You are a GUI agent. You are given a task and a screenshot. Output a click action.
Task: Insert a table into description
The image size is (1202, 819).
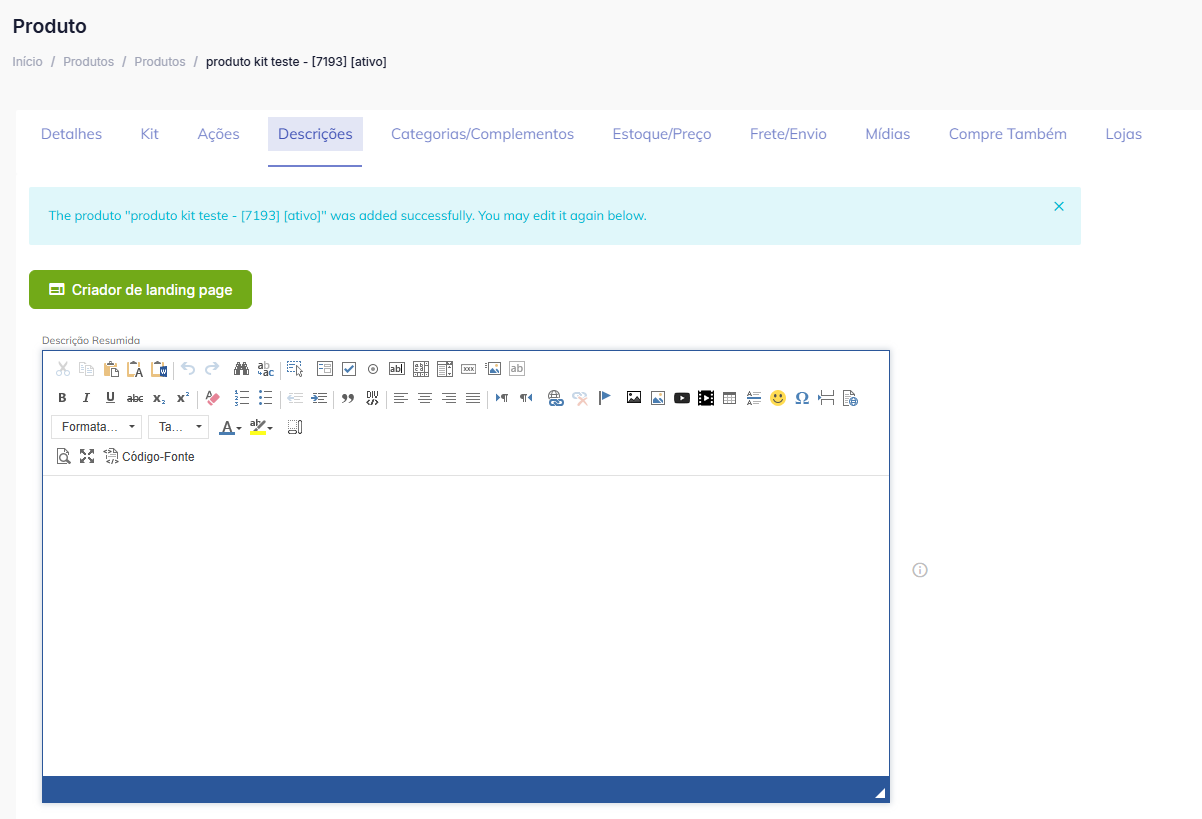pos(730,398)
